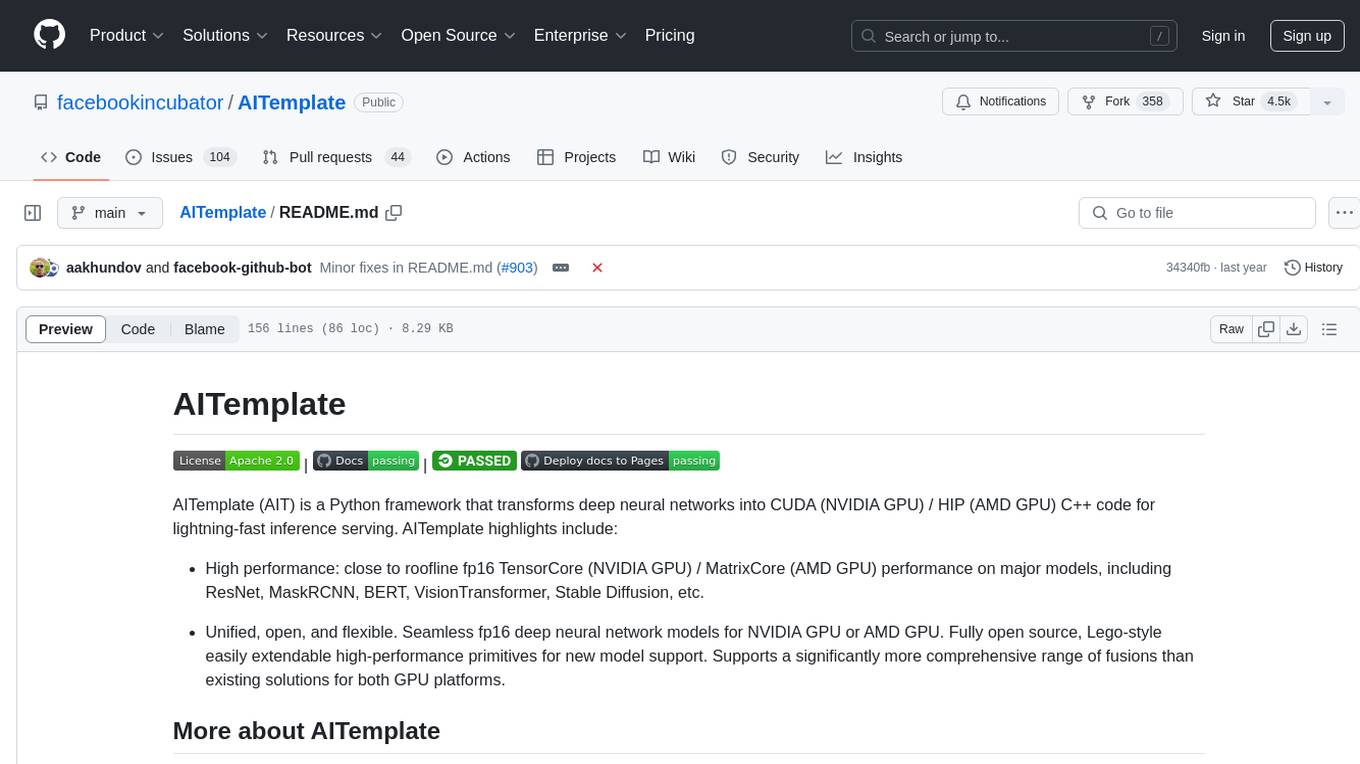Screen dimensions: 1360x764
Task: Switch to the Security tab
Action: (x=760, y=157)
